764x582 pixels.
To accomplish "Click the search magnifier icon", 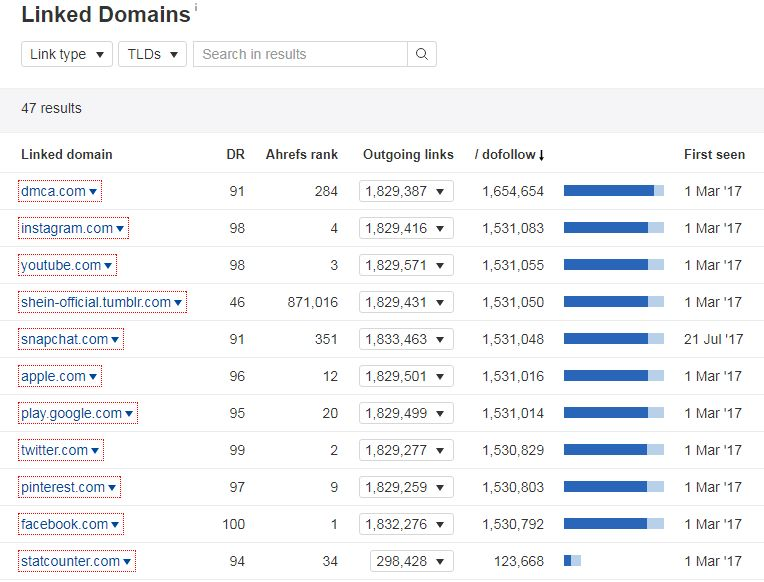I will (x=422, y=54).
